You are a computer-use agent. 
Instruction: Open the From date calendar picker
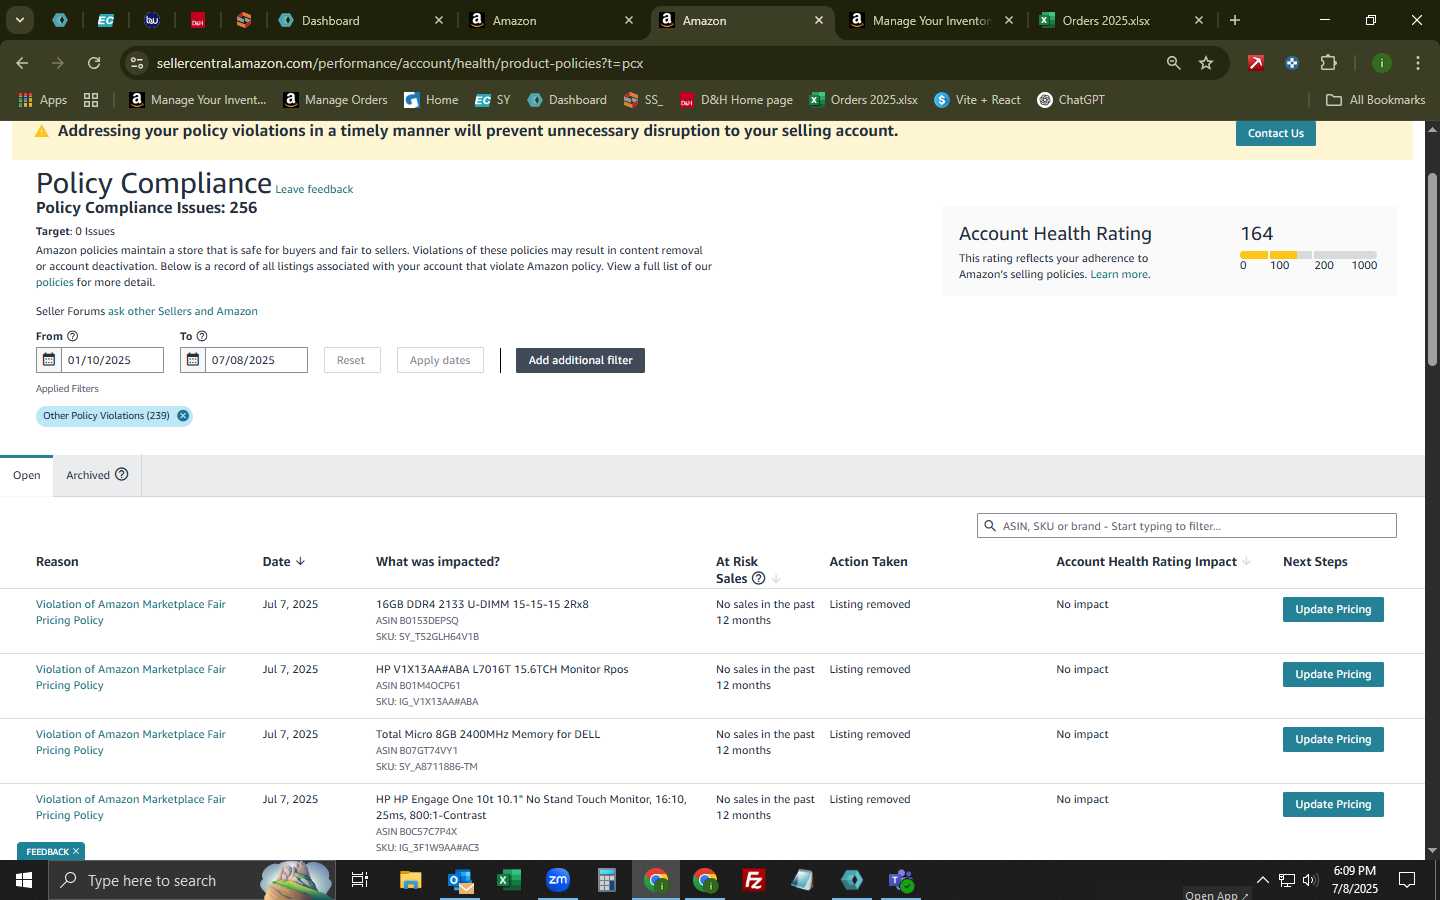48,360
